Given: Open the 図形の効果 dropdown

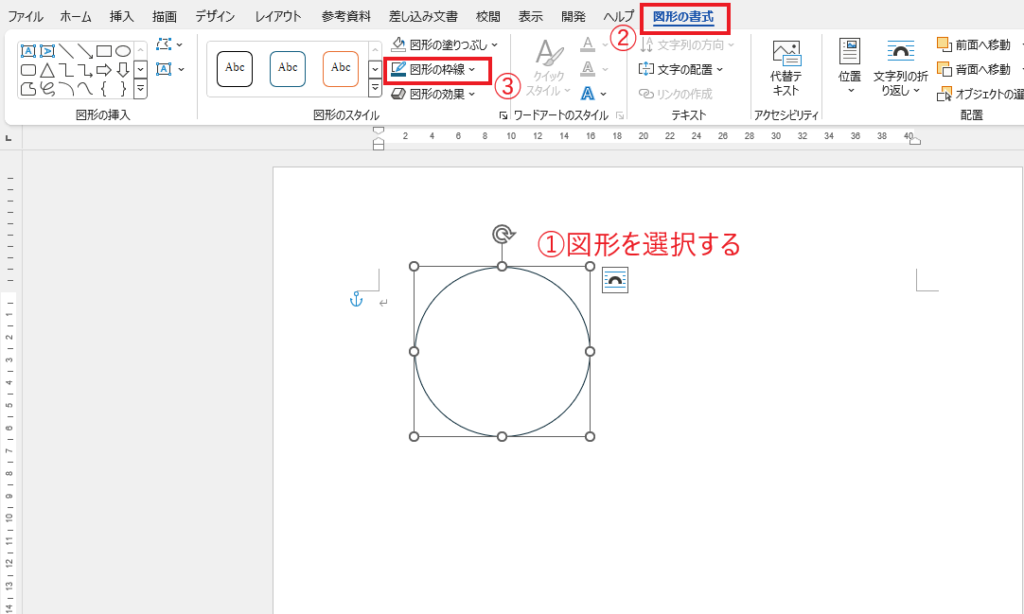Looking at the screenshot, I should 434,94.
